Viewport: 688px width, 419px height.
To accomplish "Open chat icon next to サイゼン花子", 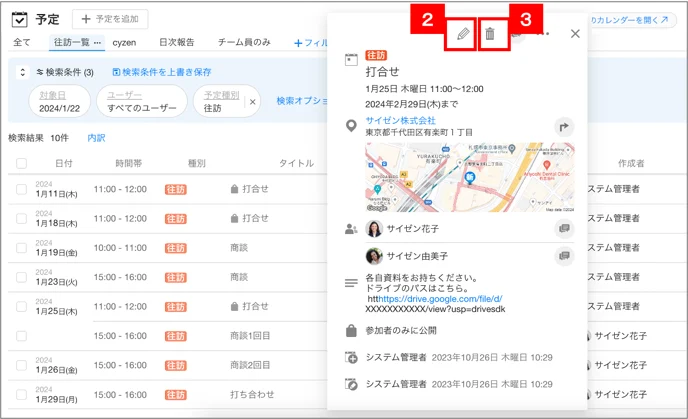I will [564, 229].
